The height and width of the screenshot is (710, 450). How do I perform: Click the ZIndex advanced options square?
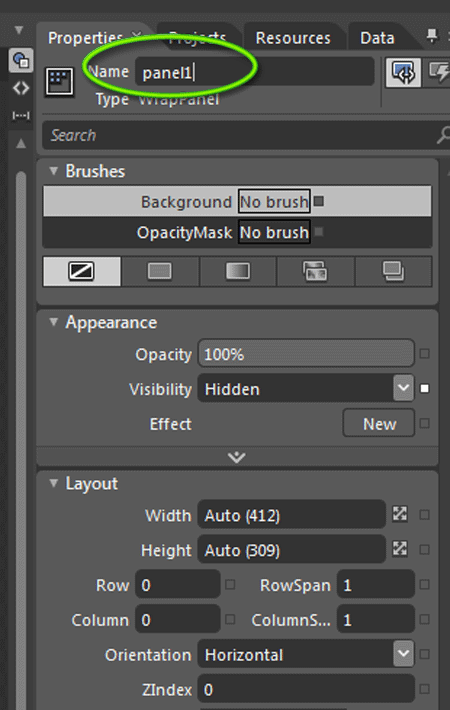[x=424, y=689]
